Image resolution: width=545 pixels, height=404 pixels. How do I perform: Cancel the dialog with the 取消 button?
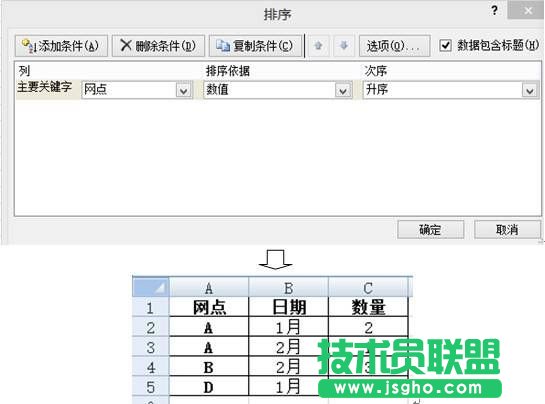[507, 229]
